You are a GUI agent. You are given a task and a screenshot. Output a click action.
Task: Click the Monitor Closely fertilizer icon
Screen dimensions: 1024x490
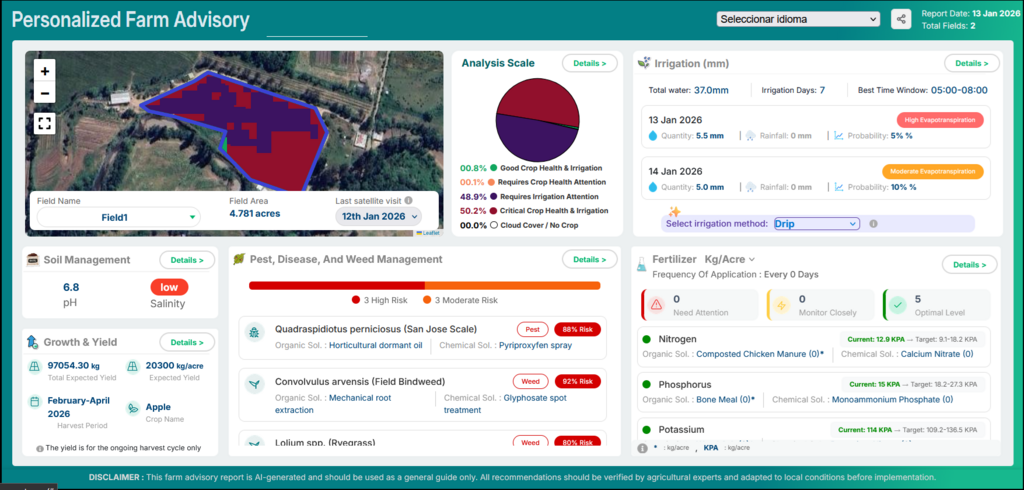pos(781,305)
